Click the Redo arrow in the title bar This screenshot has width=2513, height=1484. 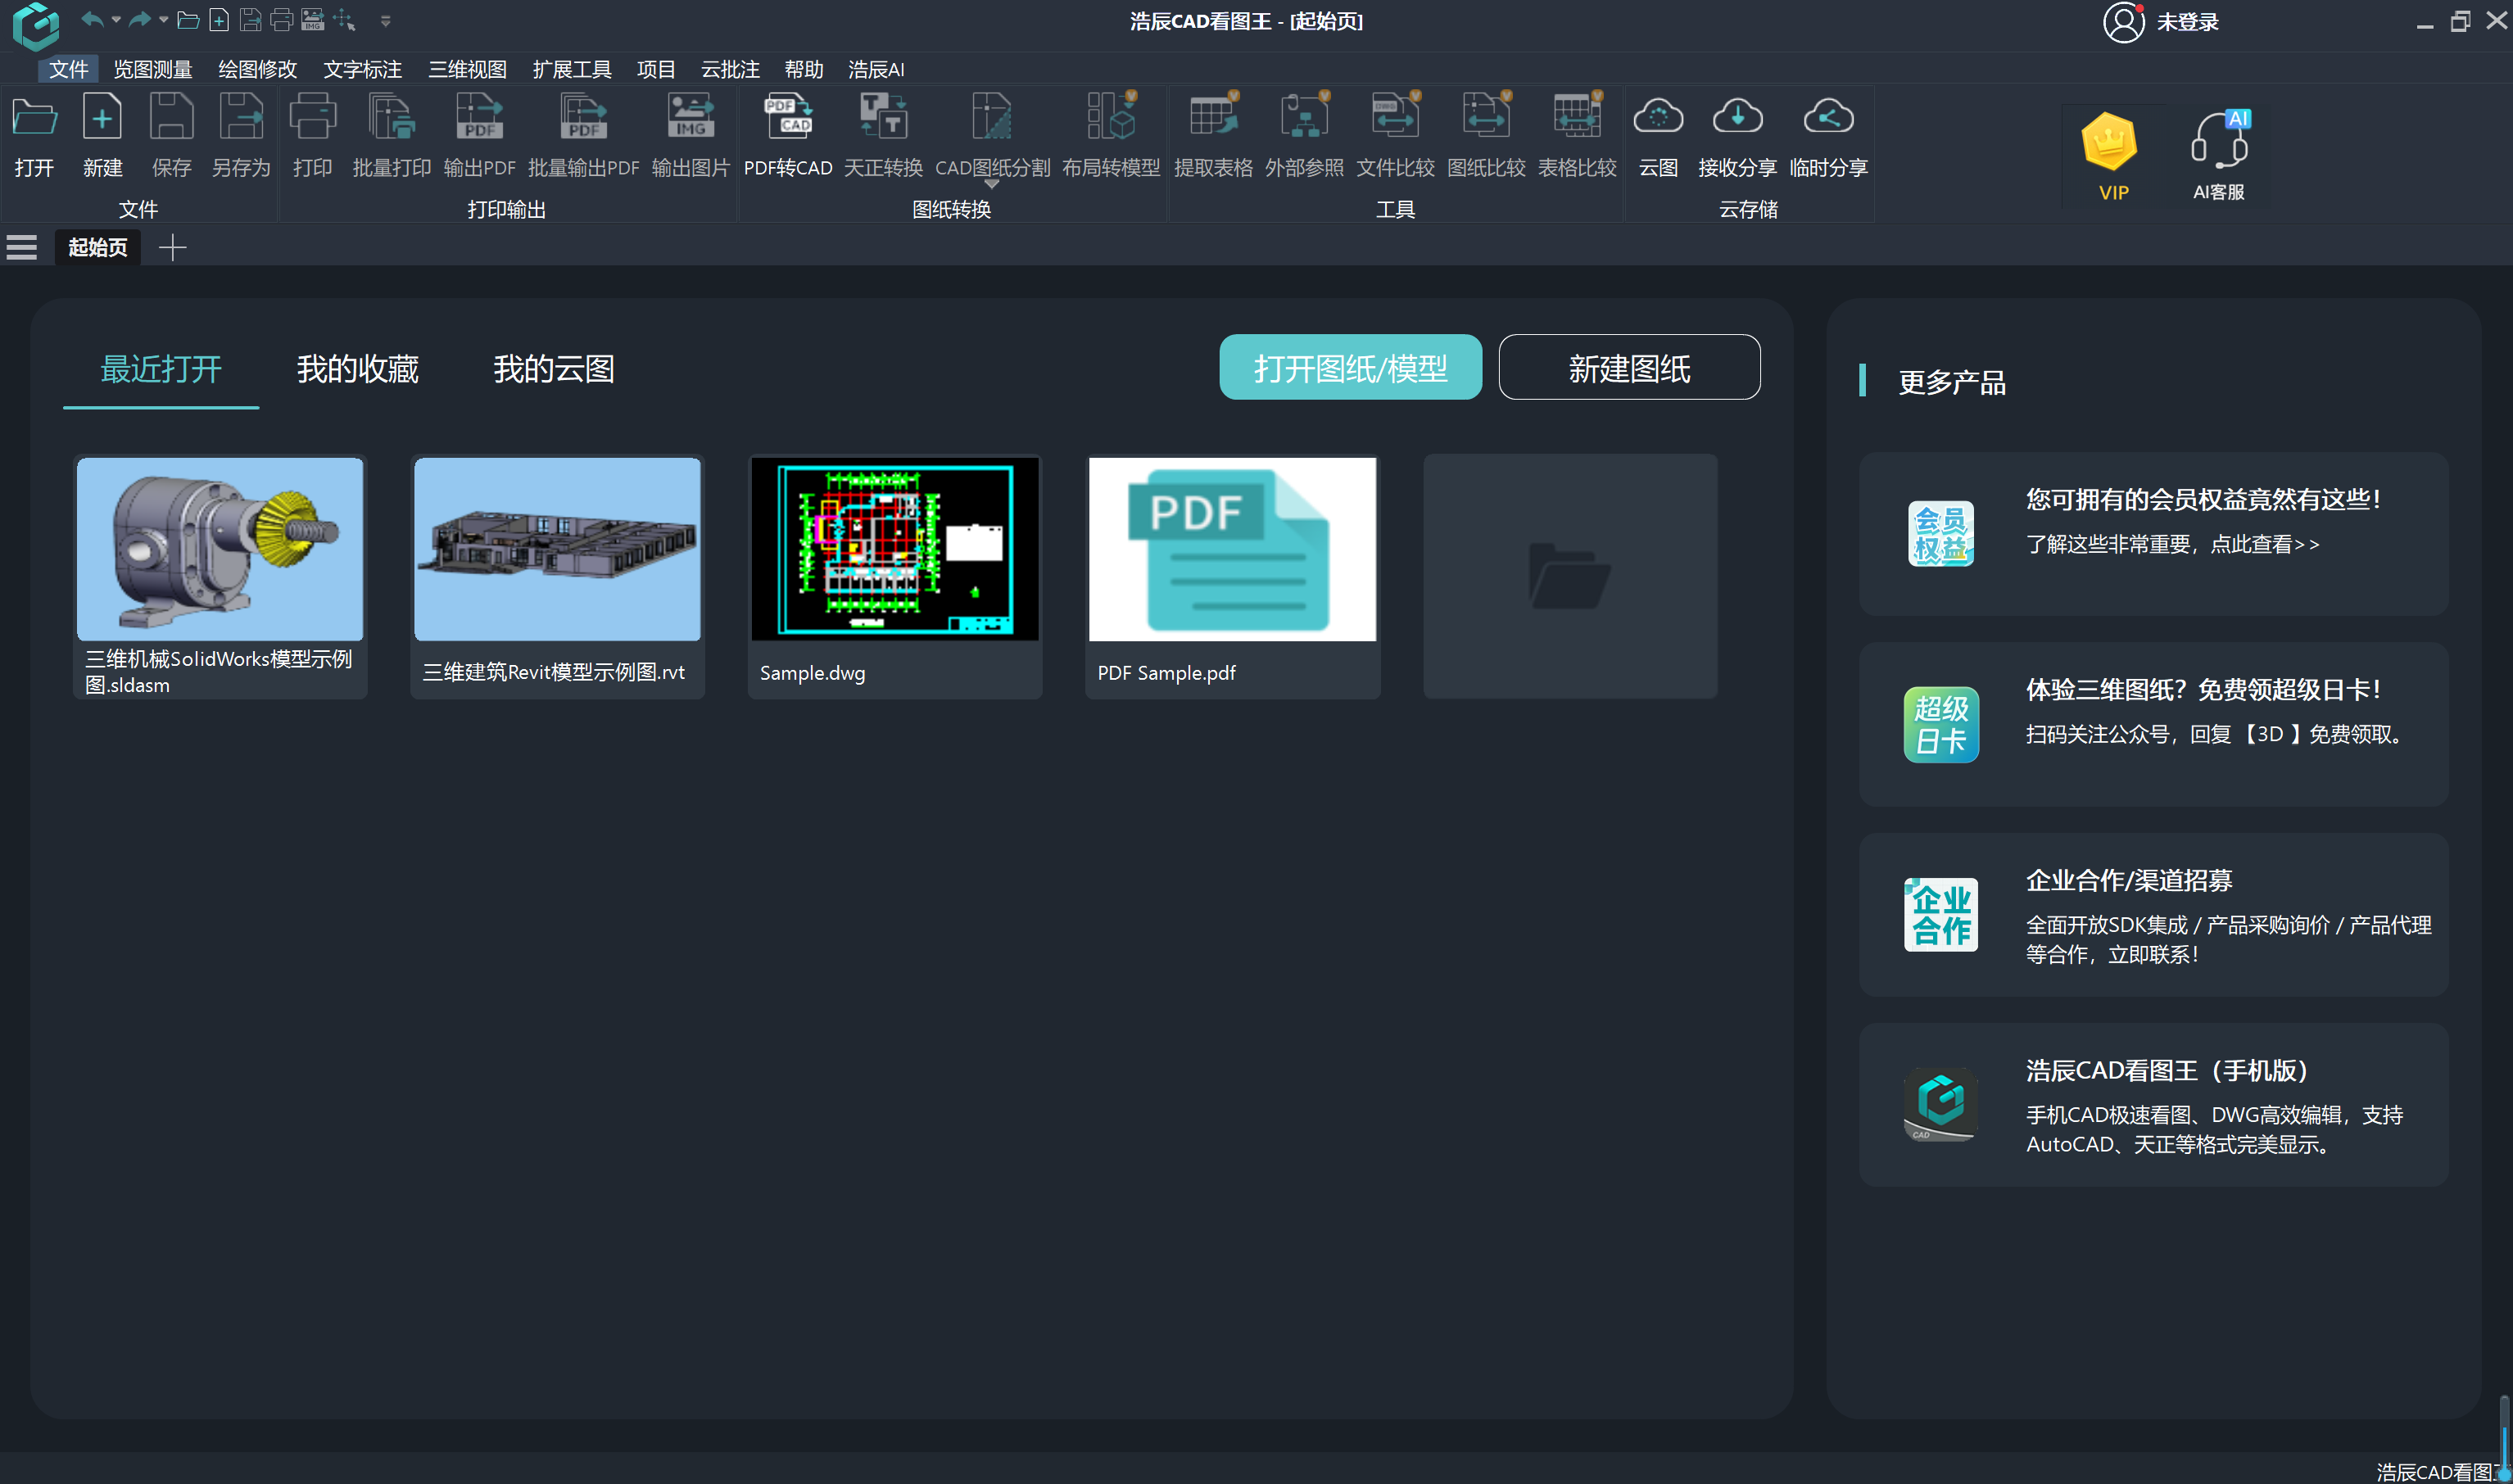coord(139,19)
